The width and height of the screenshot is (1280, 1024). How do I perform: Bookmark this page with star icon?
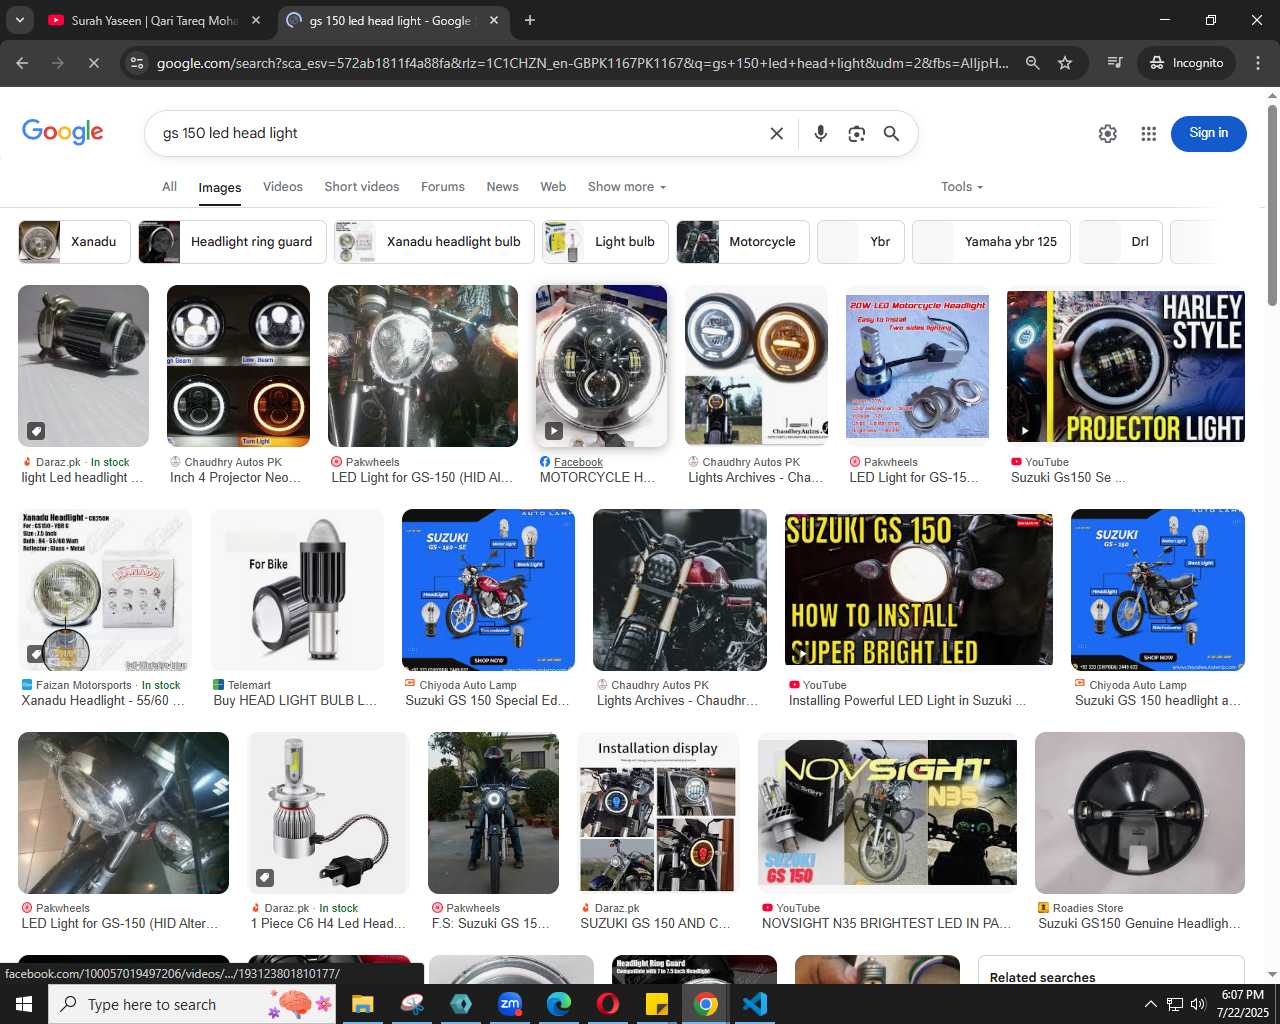1065,63
